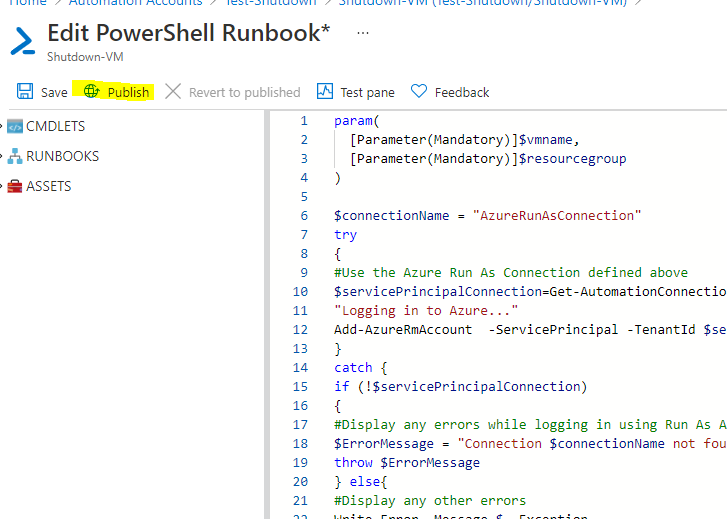
Task: Click the try keyword
Action: (x=345, y=235)
